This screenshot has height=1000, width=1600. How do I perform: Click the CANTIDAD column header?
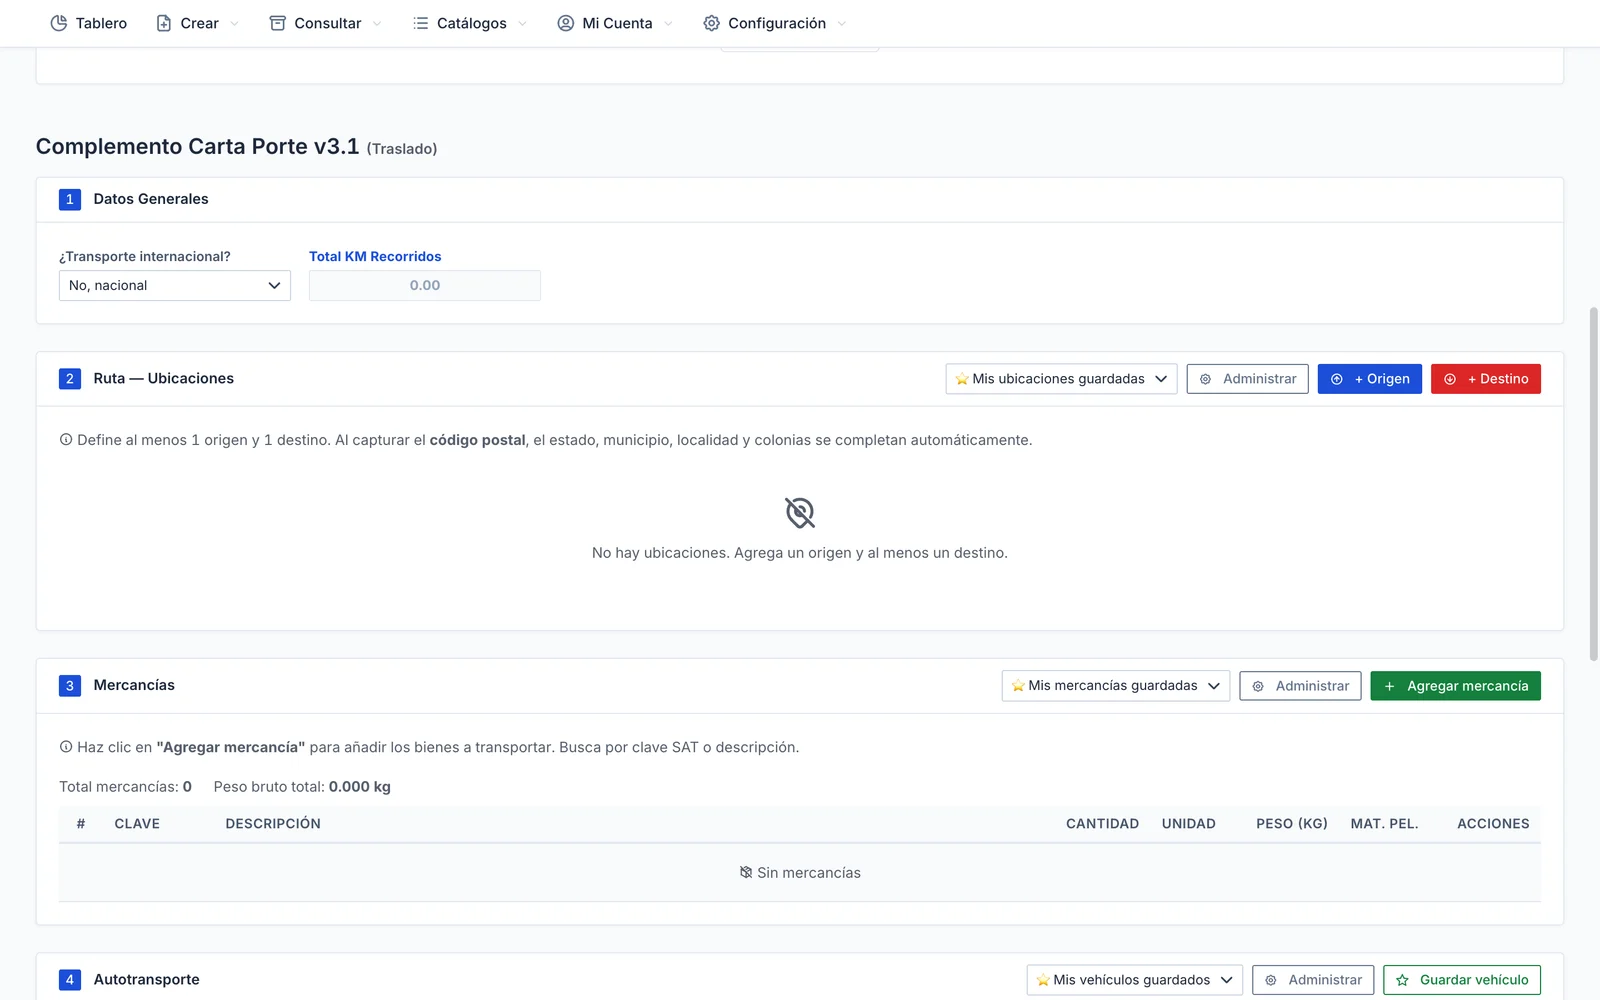pos(1102,824)
